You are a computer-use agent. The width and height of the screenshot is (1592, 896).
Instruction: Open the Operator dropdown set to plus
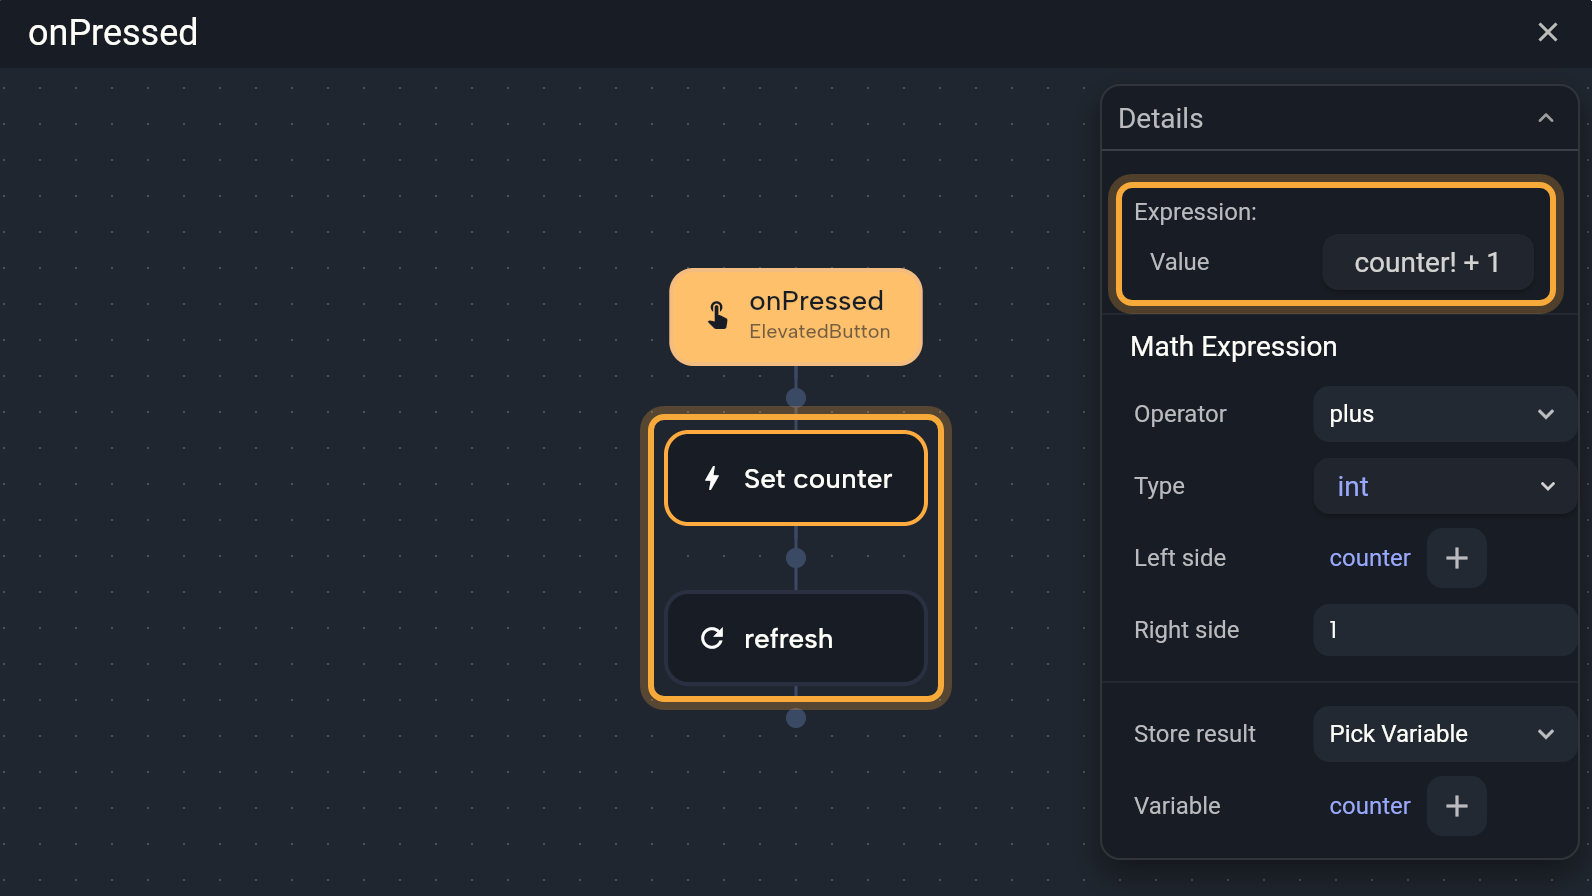(x=1444, y=414)
